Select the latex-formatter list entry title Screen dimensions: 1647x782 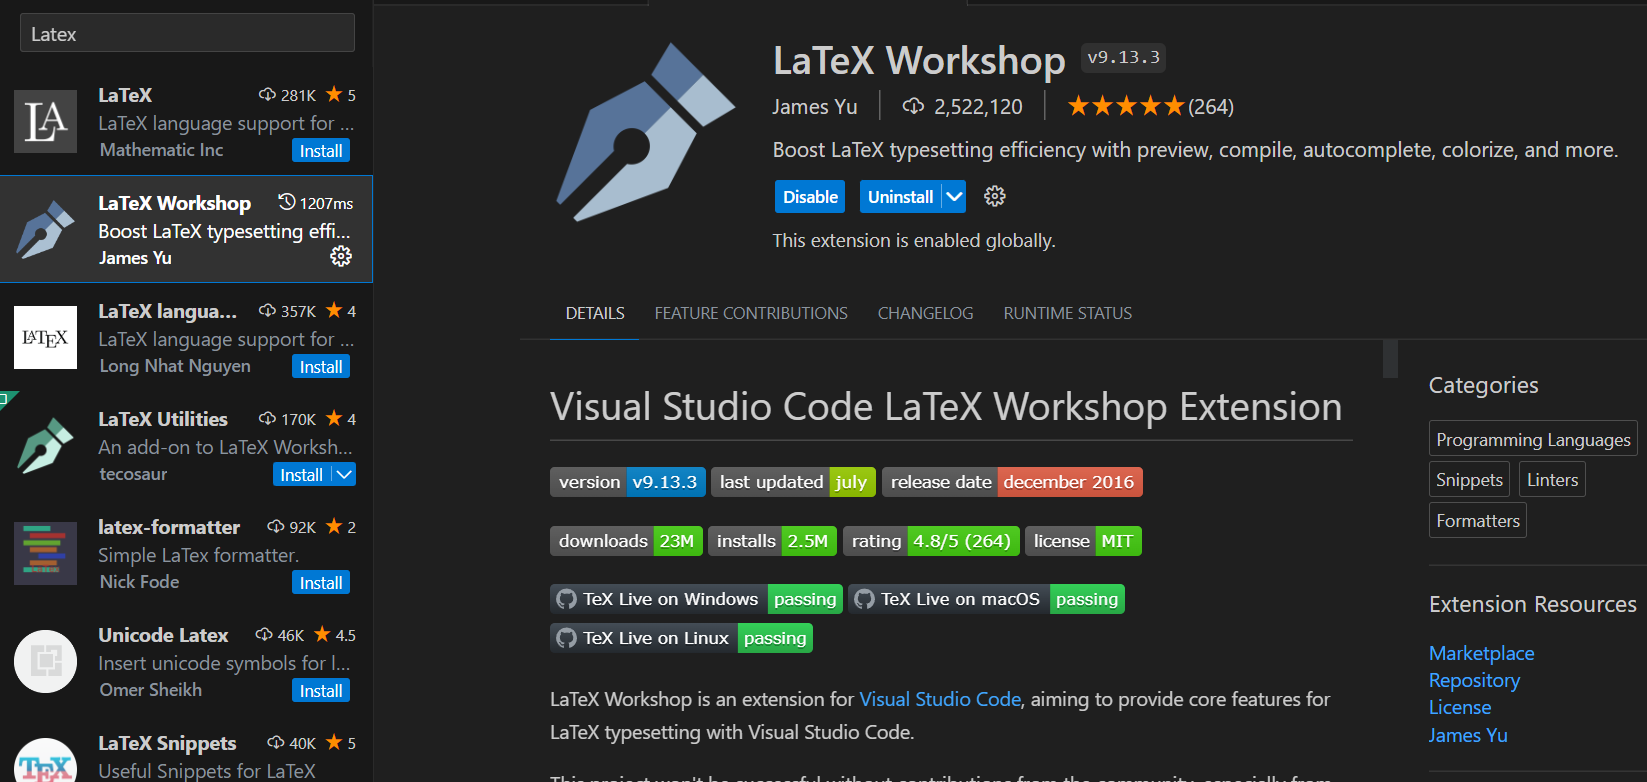click(169, 527)
